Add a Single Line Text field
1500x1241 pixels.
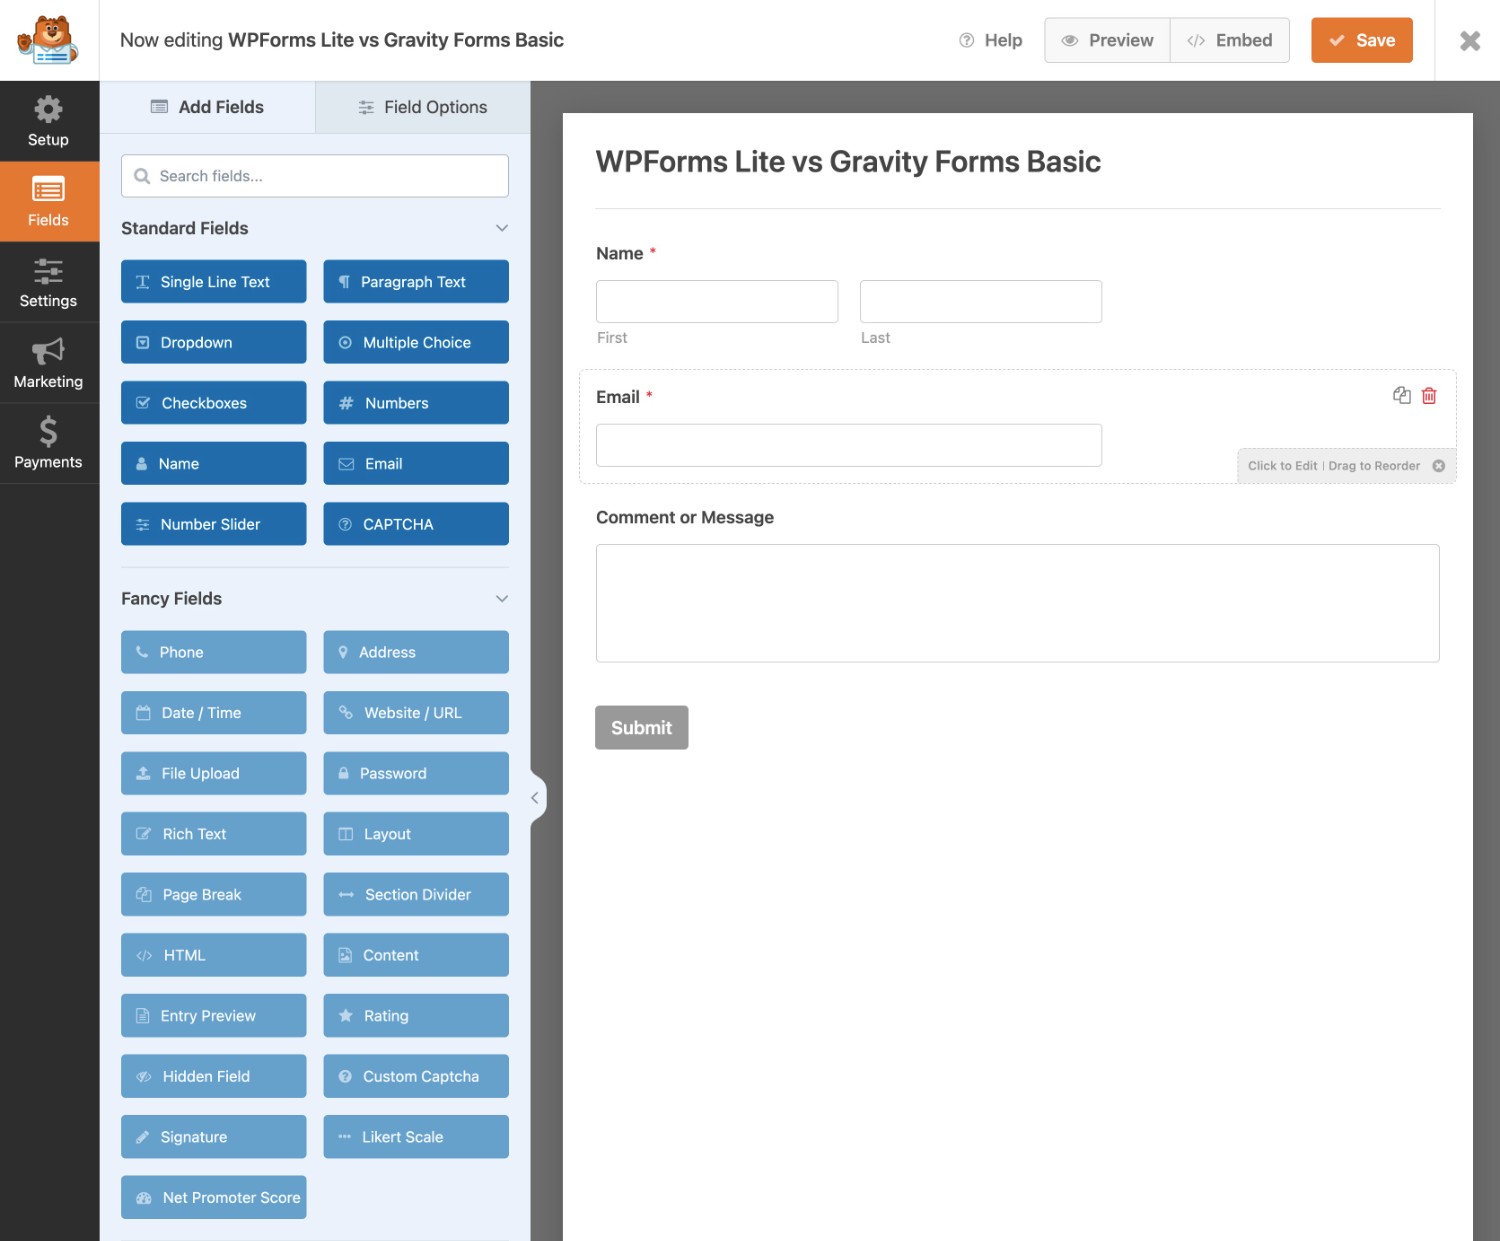pos(214,282)
